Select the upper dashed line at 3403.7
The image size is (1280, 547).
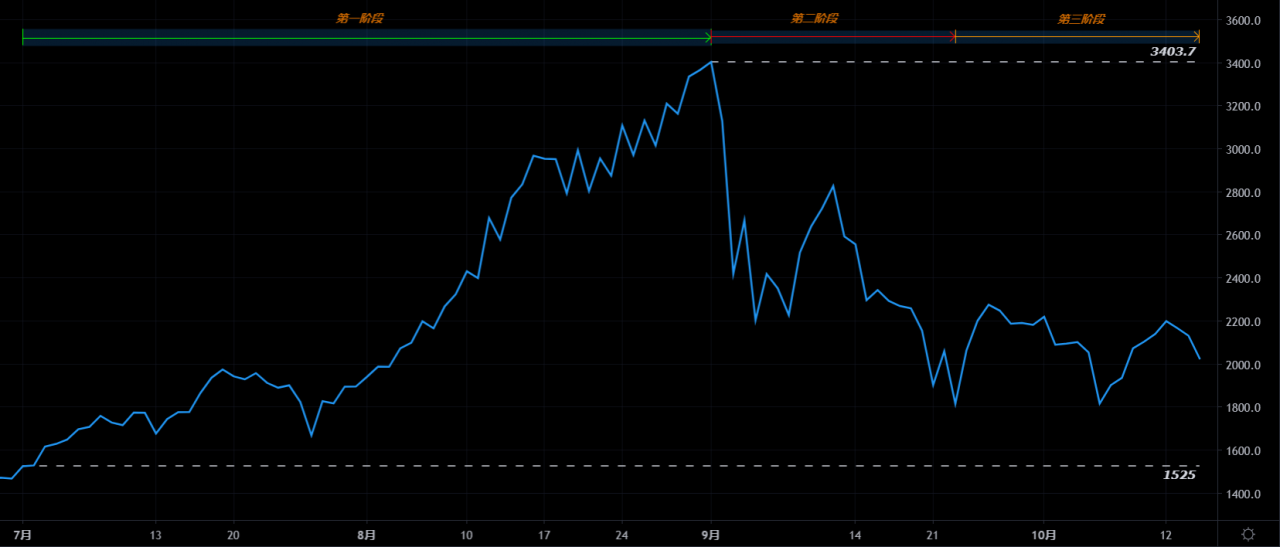point(950,62)
